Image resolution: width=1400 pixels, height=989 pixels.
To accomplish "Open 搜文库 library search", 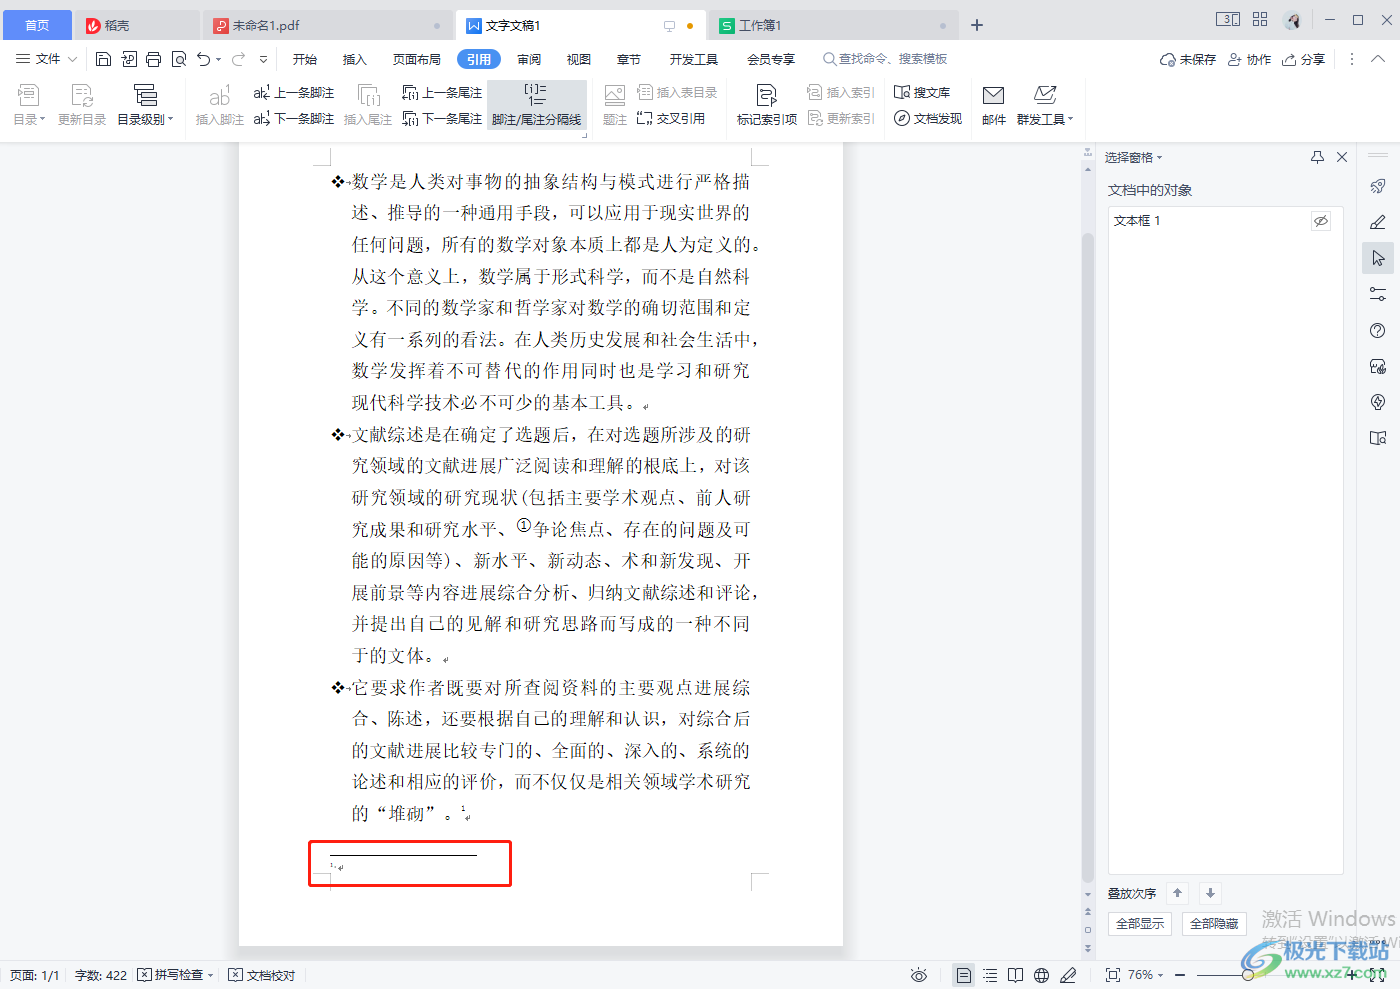I will 922,92.
